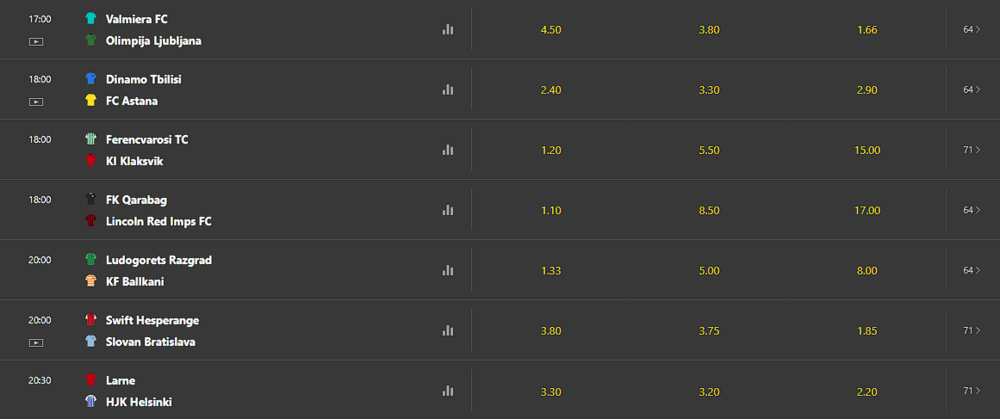Open stats icon for Ludogorets Razgrad match

tap(448, 270)
